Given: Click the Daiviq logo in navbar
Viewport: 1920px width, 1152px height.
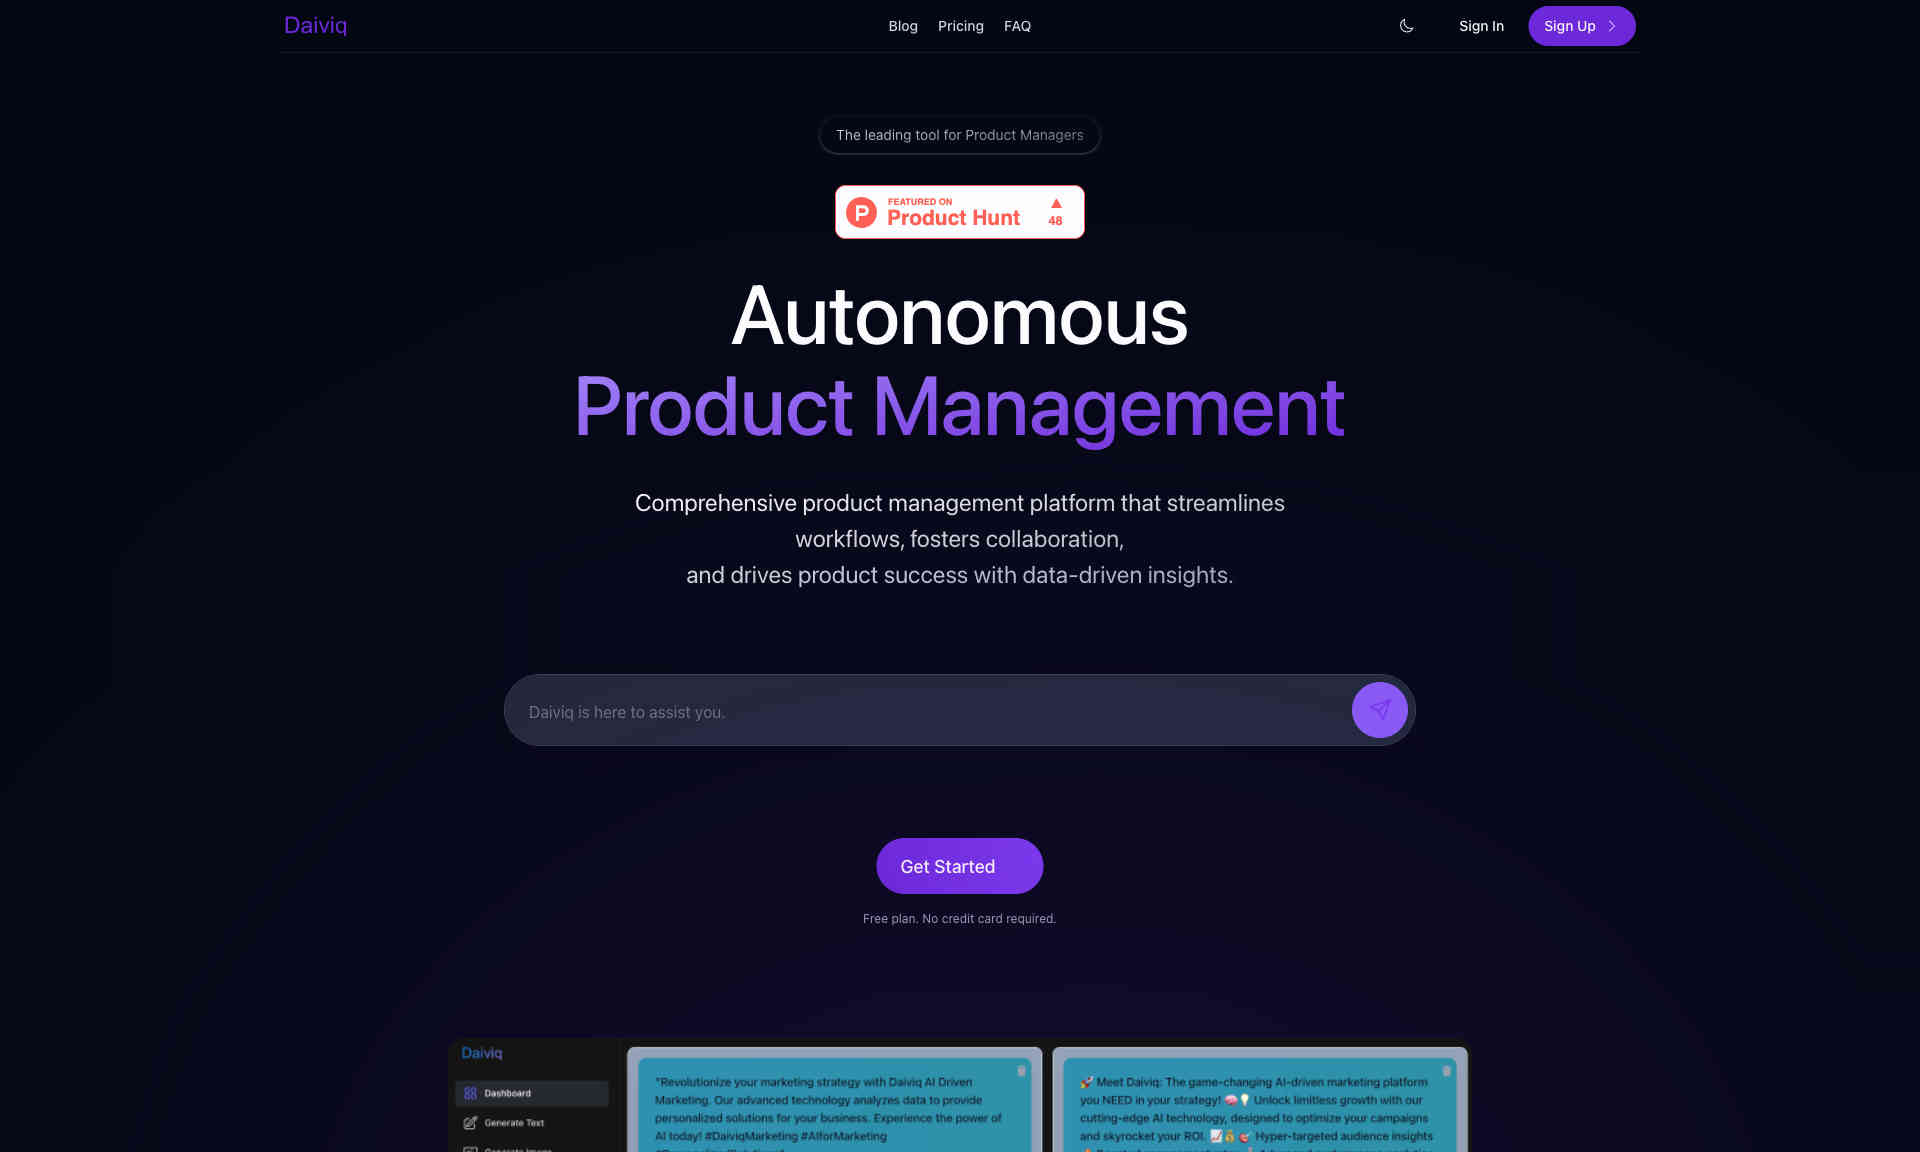Looking at the screenshot, I should pyautogui.click(x=315, y=25).
